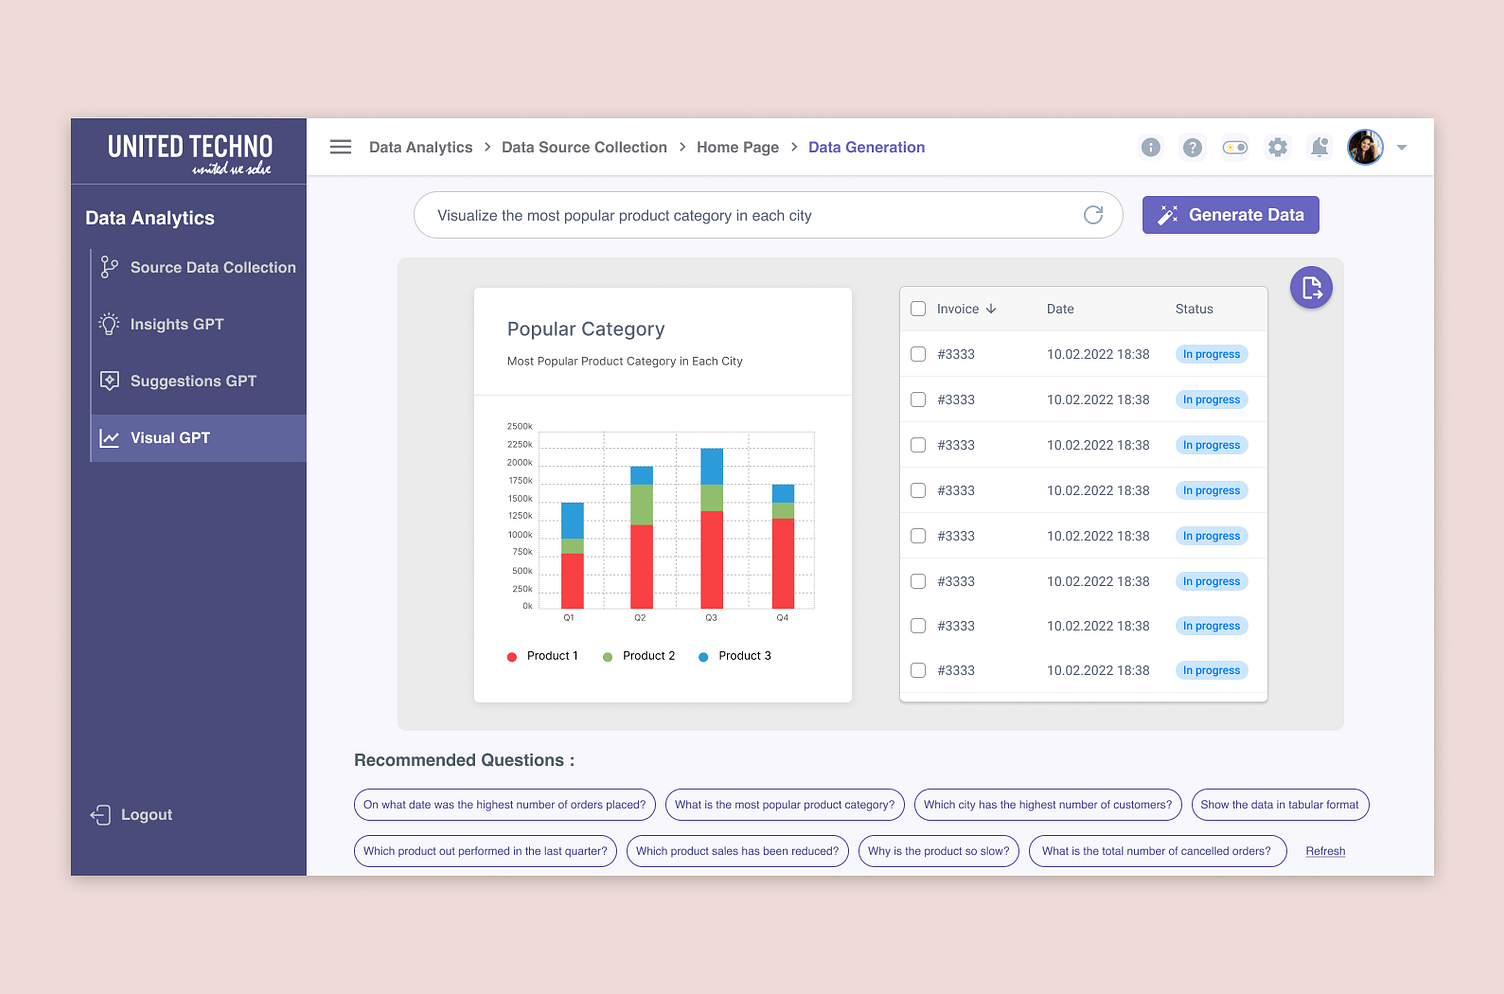The width and height of the screenshot is (1504, 994).
Task: Sort invoices using the Invoice column arrow
Action: click(x=991, y=308)
